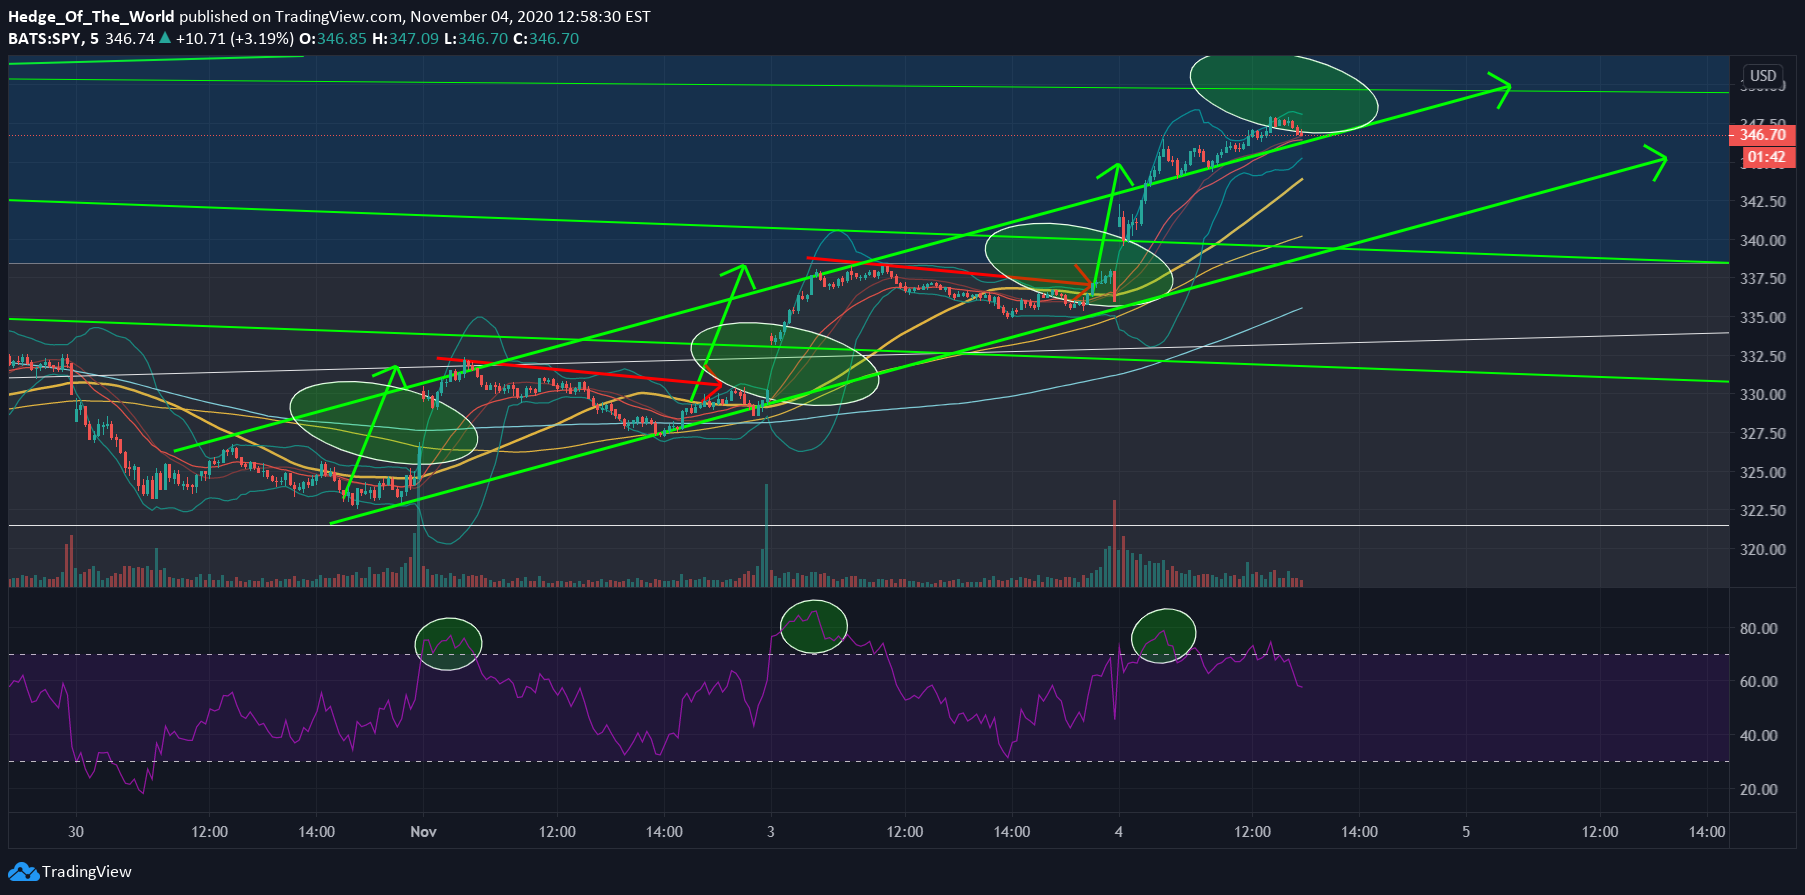This screenshot has height=895, width=1805.
Task: Click the 330.00 price axis label
Action: (x=1763, y=394)
